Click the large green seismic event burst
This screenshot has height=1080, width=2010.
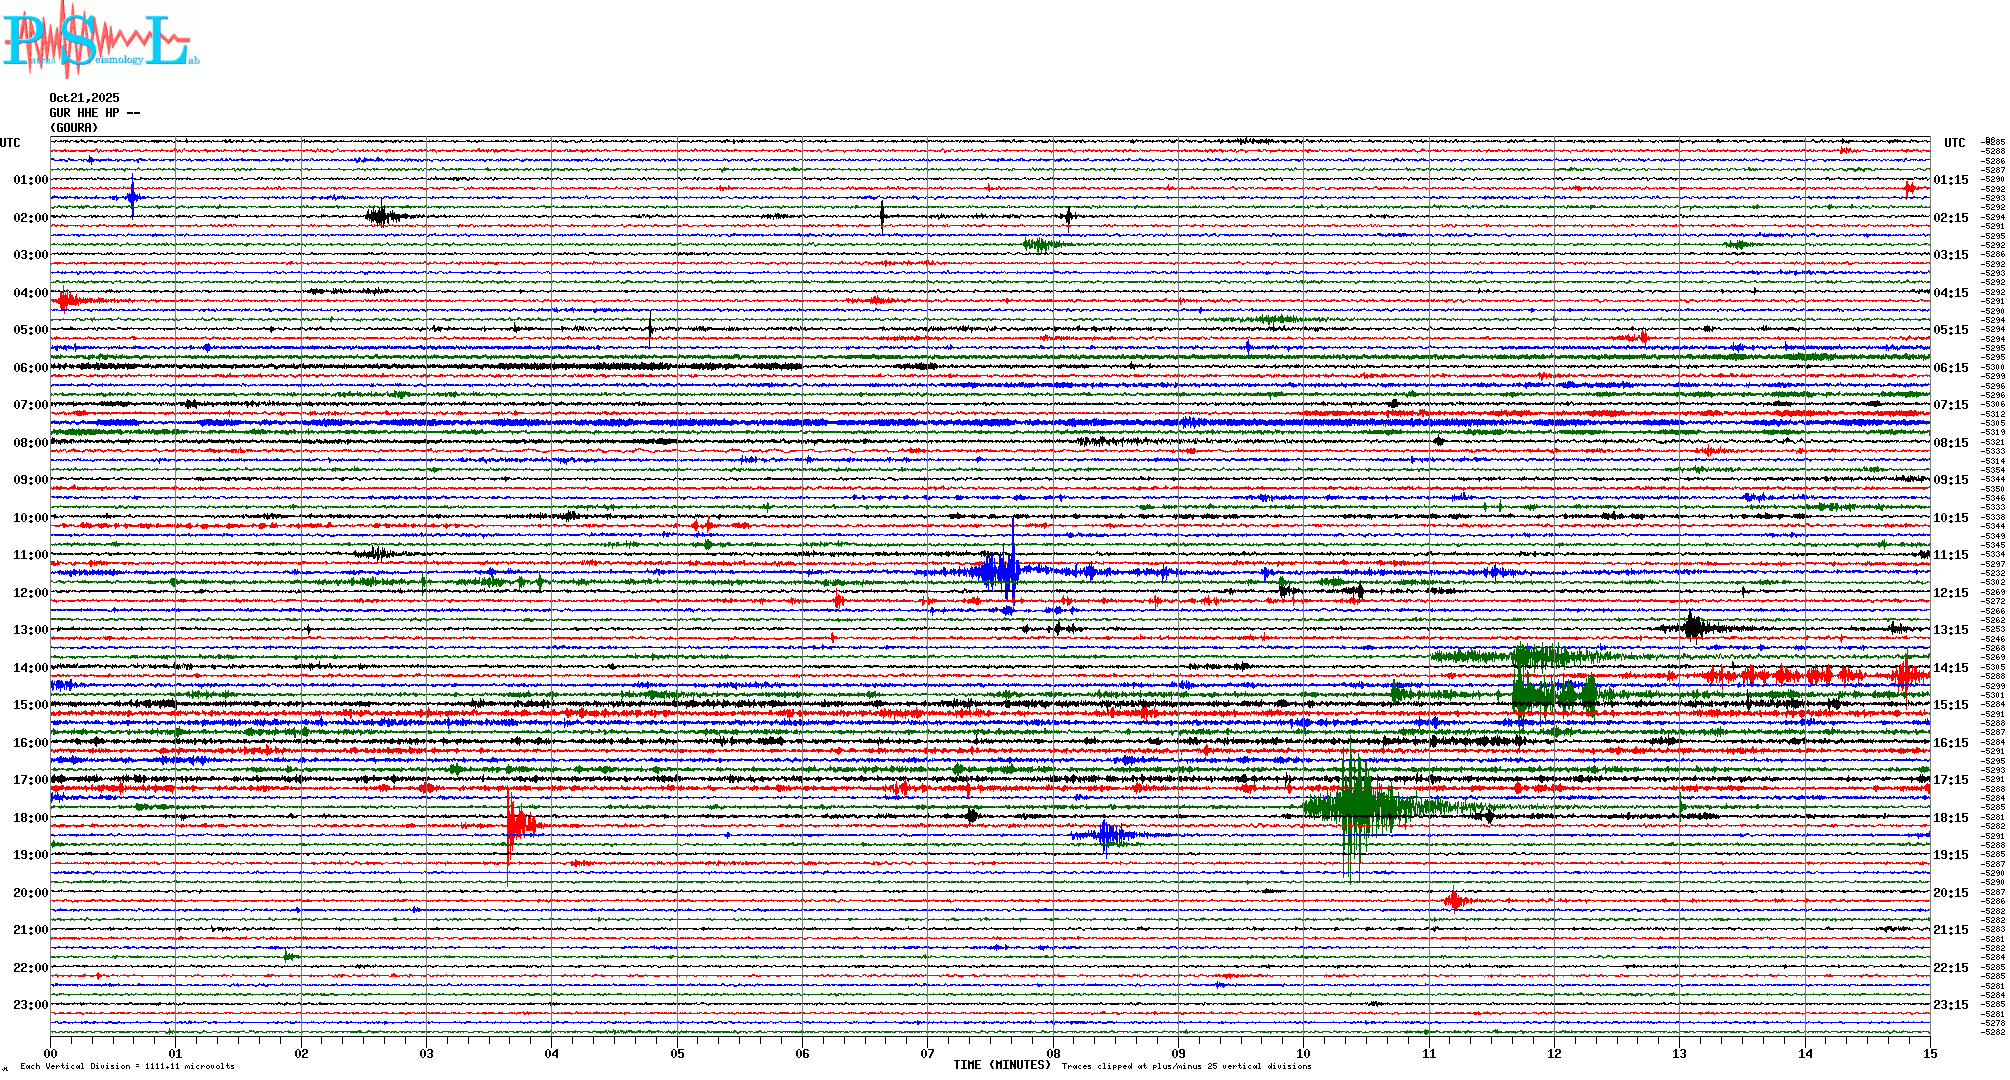[x=1357, y=805]
